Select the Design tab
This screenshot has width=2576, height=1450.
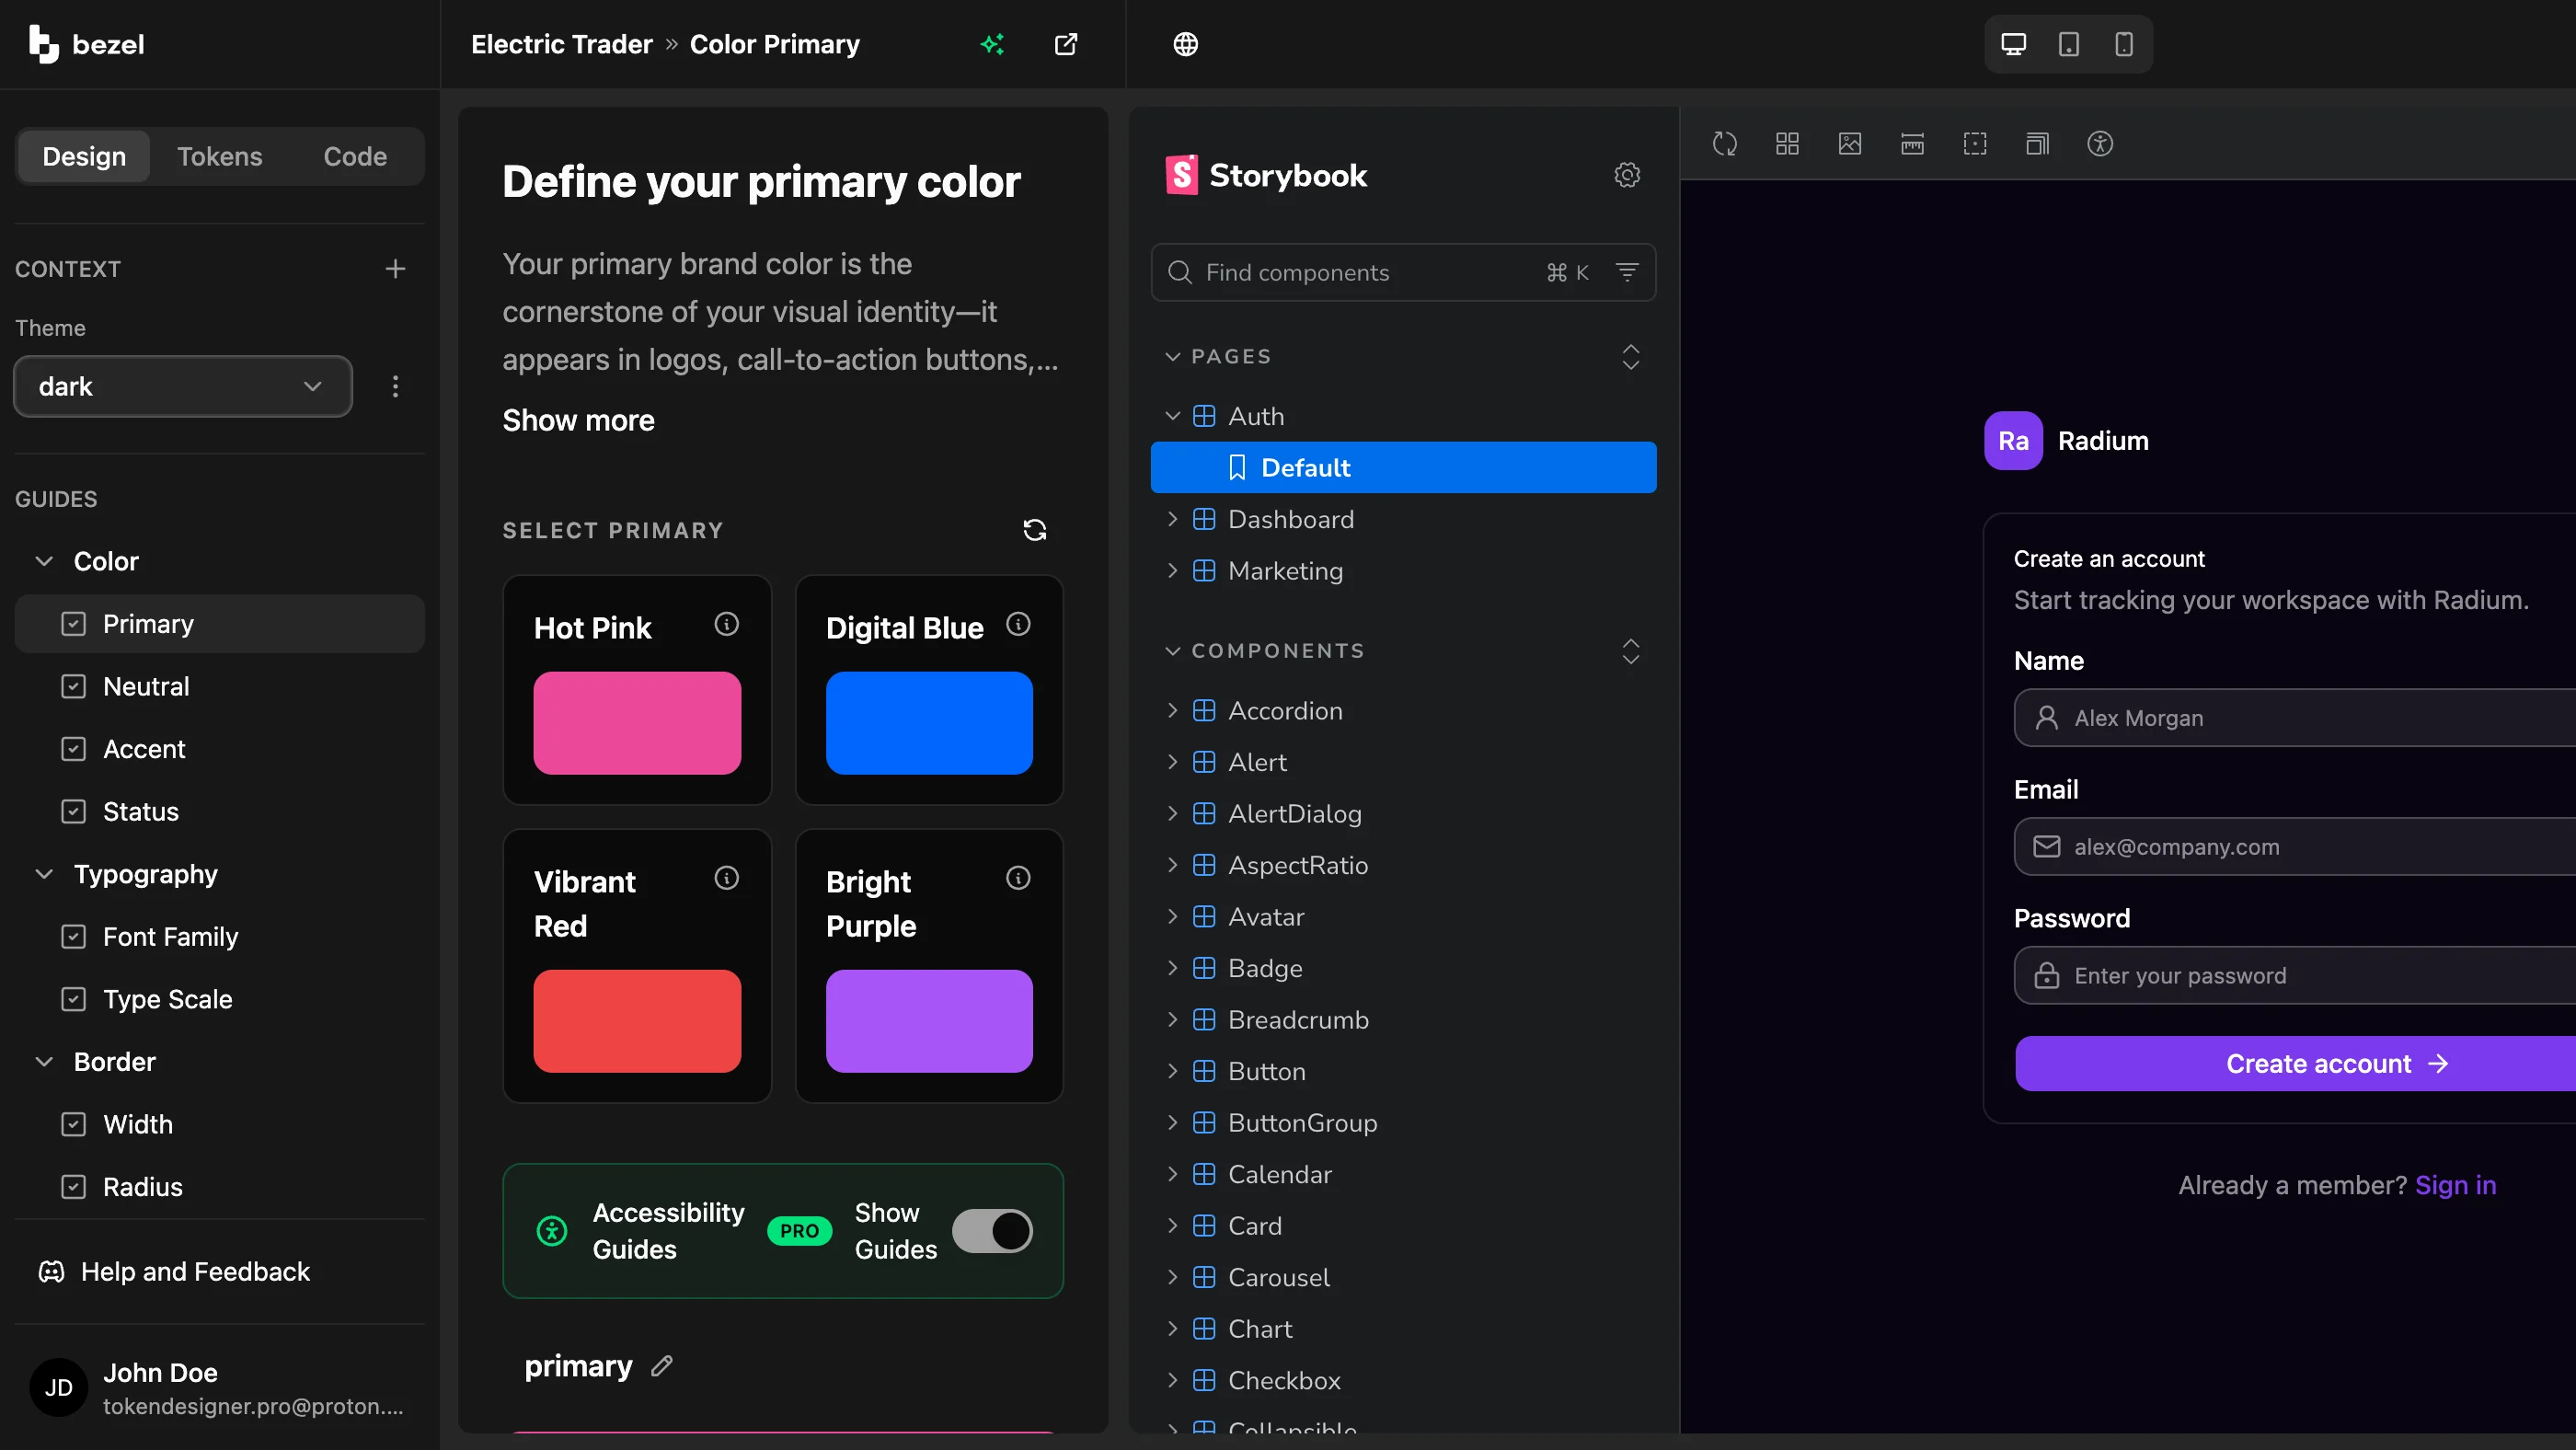pos(84,157)
